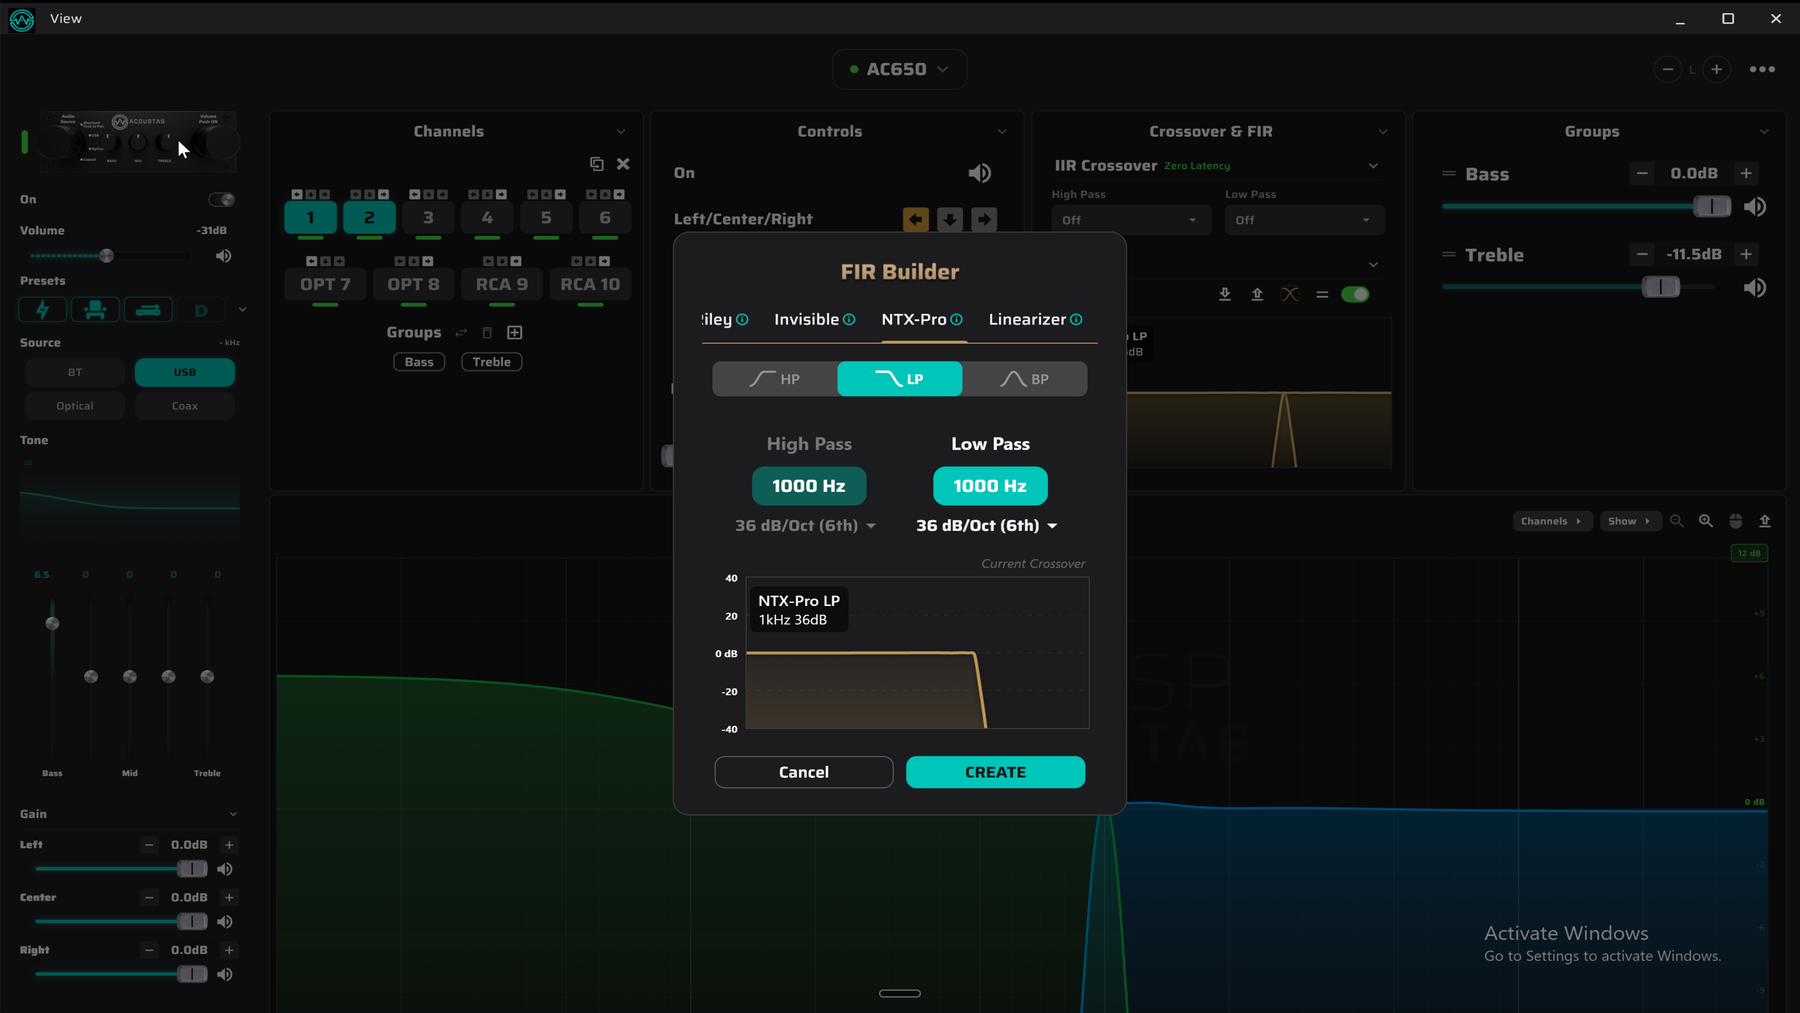1800x1013 pixels.
Task: Click the CREATE button
Action: [x=995, y=772]
